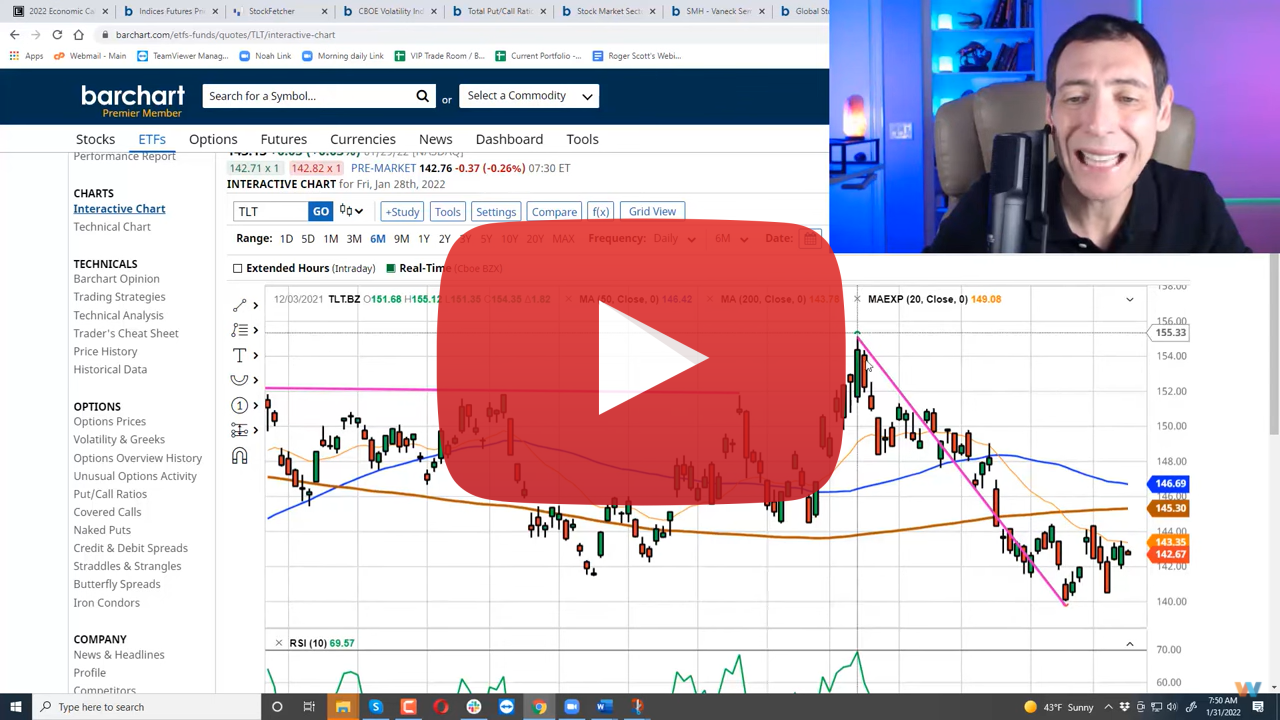Go to the browser home page

(79, 34)
